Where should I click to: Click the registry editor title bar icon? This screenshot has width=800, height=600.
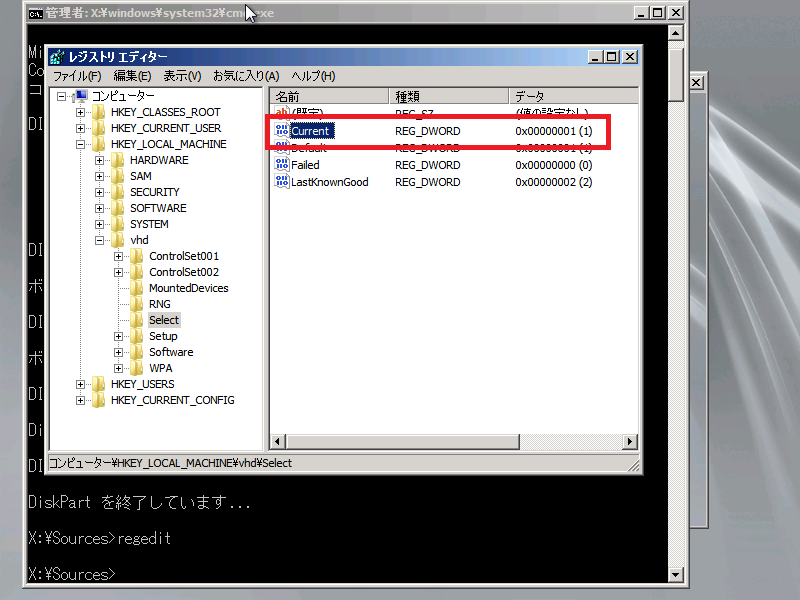(57, 57)
